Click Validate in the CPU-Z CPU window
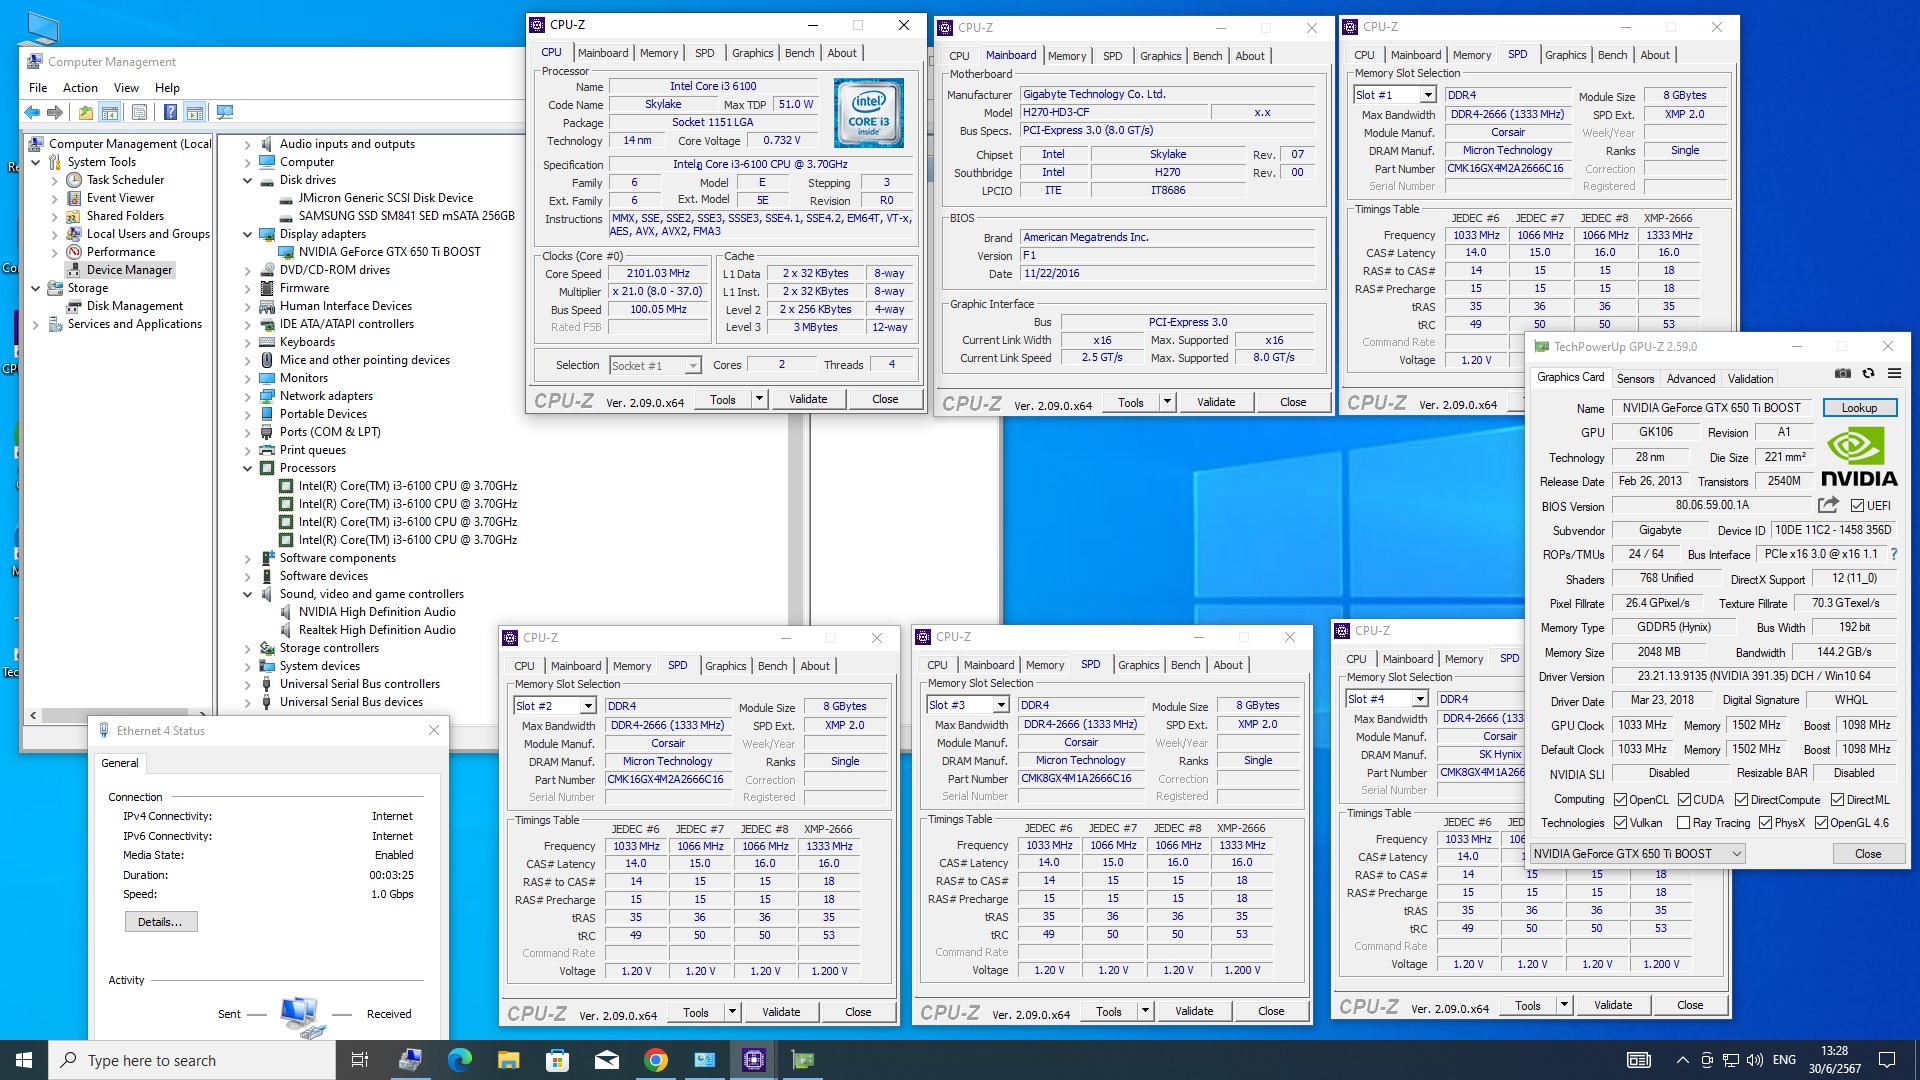 (808, 399)
